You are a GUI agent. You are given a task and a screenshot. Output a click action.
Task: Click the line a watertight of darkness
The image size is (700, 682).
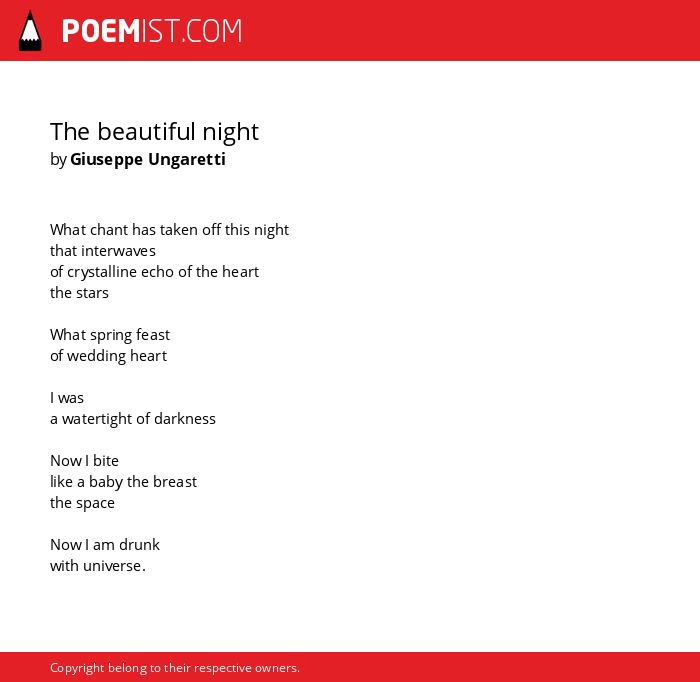pos(133,419)
